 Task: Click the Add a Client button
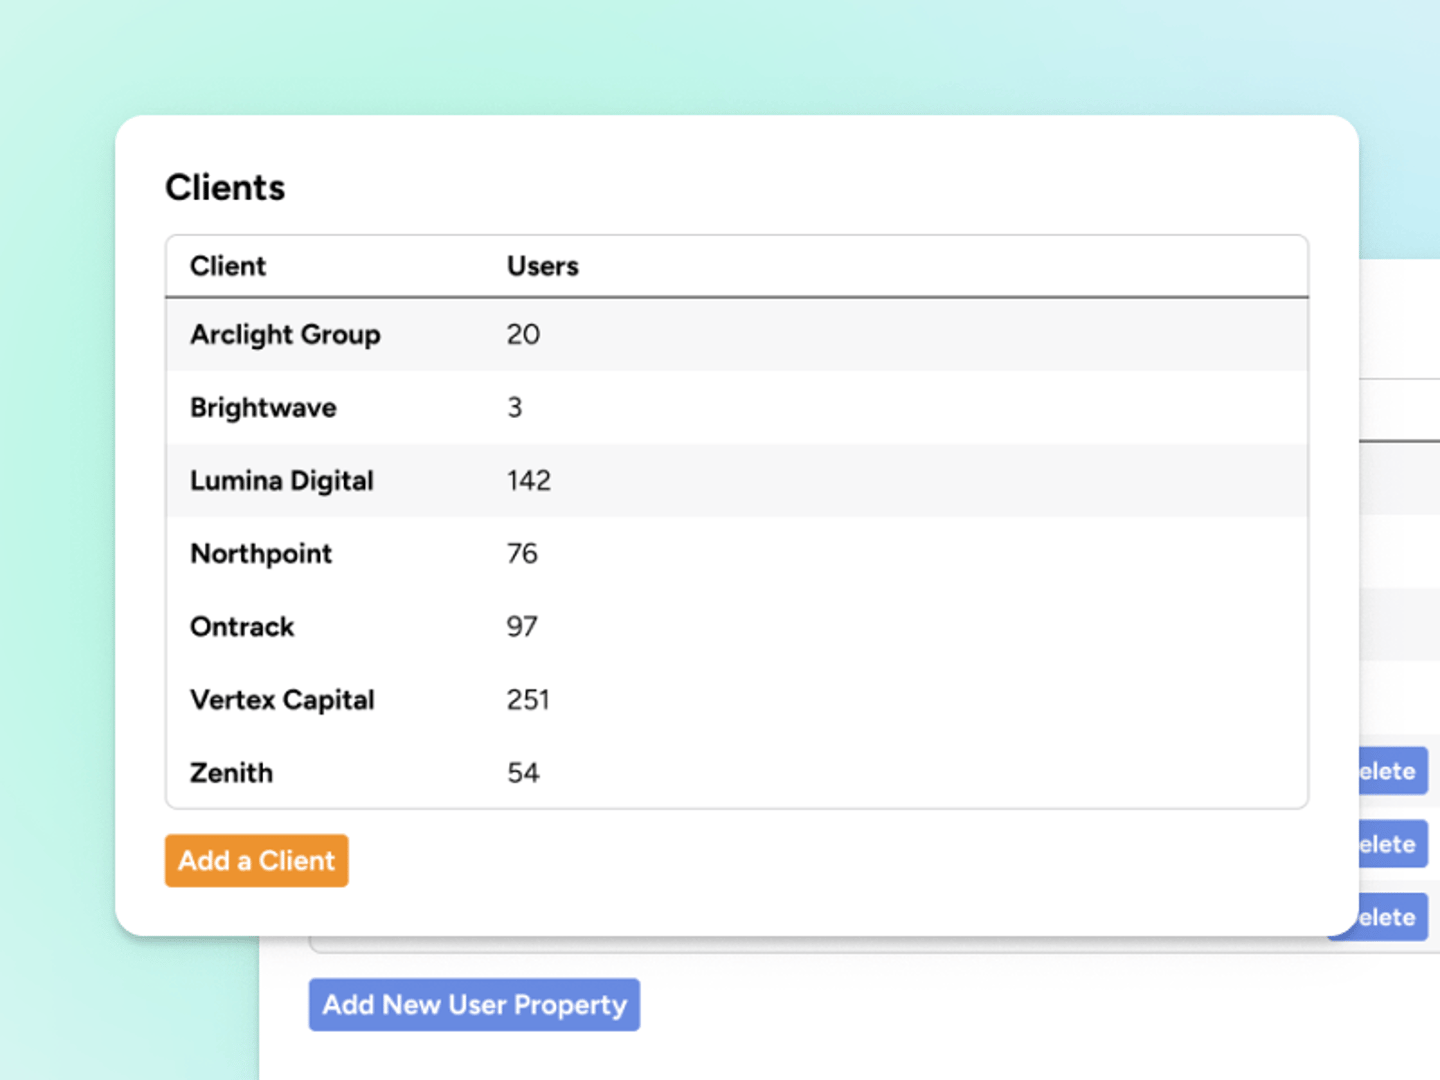(256, 860)
